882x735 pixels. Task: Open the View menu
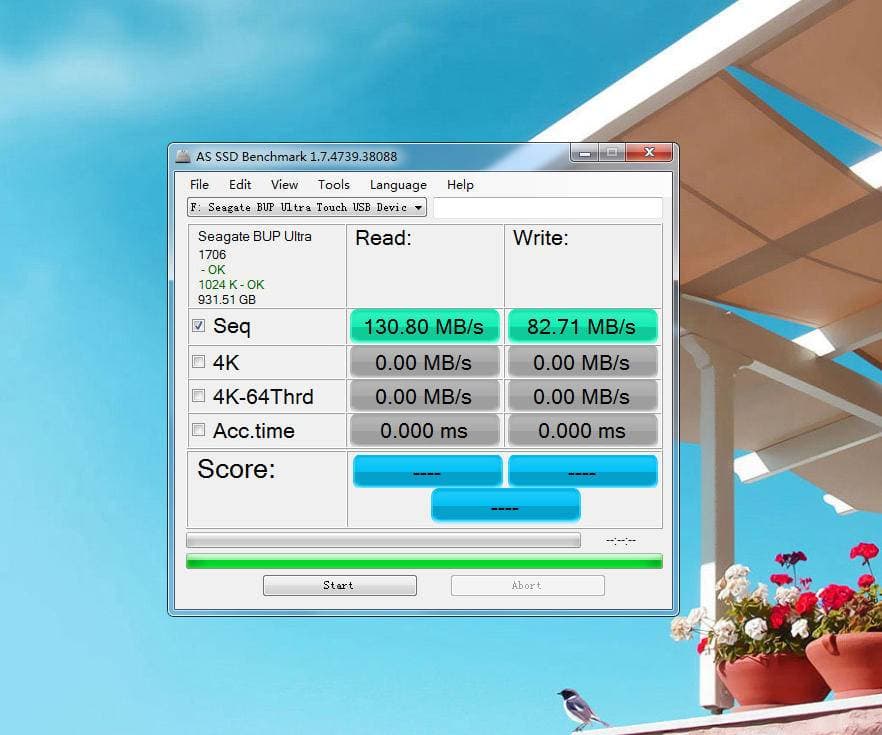click(x=285, y=185)
